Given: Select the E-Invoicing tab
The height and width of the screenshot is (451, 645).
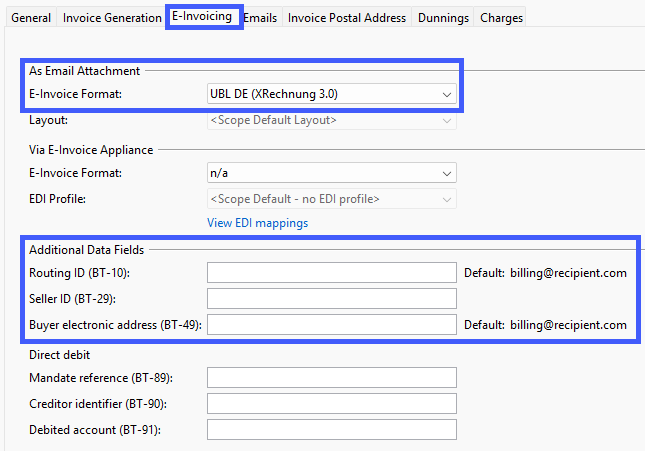Looking at the screenshot, I should coord(203,17).
